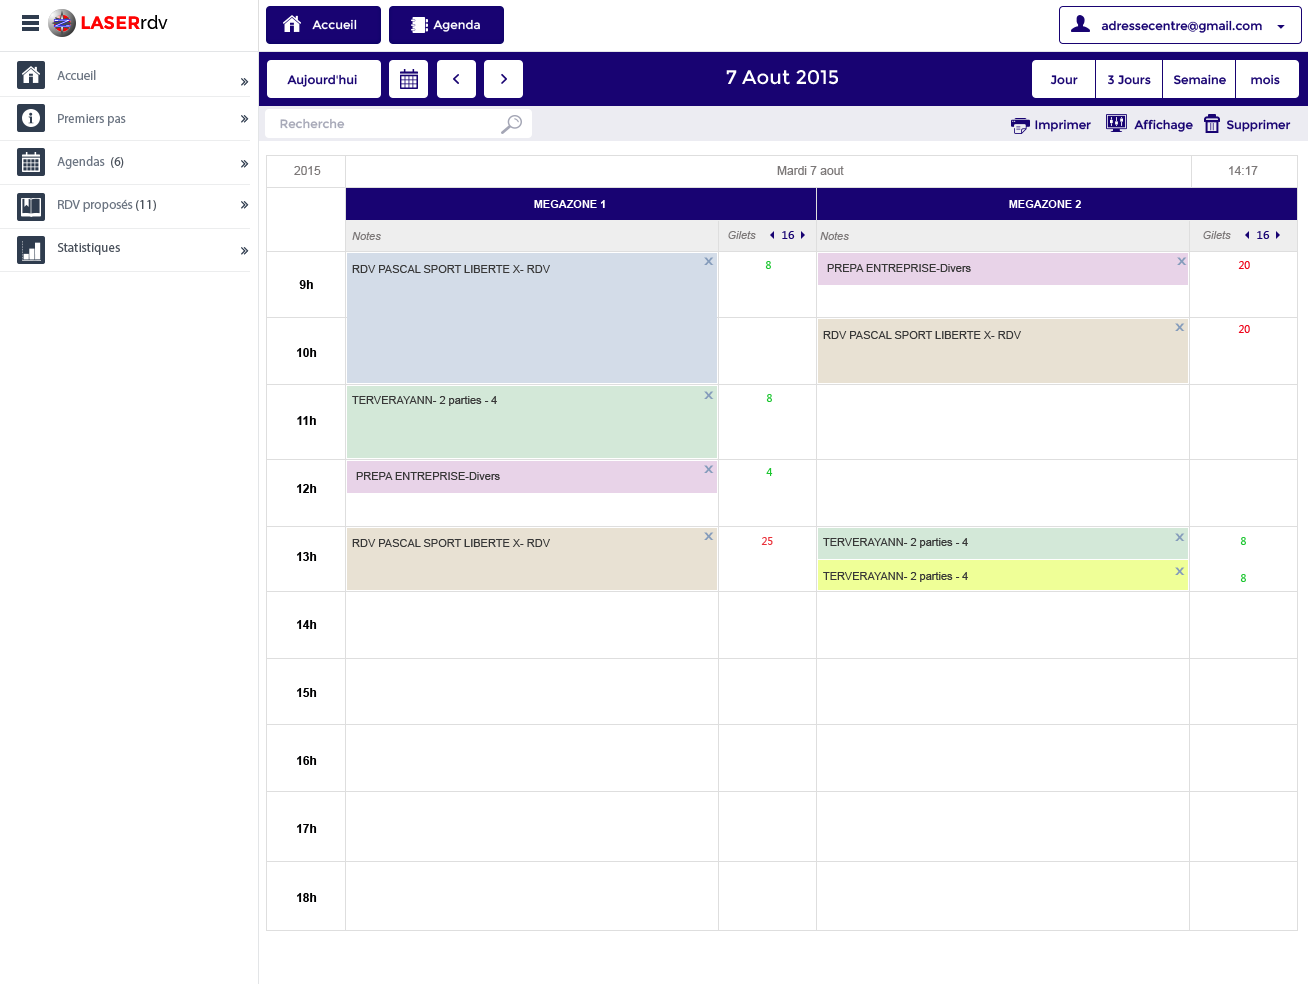The image size is (1308, 984).
Task: Click the Aujourd'hui button
Action: coord(322,80)
